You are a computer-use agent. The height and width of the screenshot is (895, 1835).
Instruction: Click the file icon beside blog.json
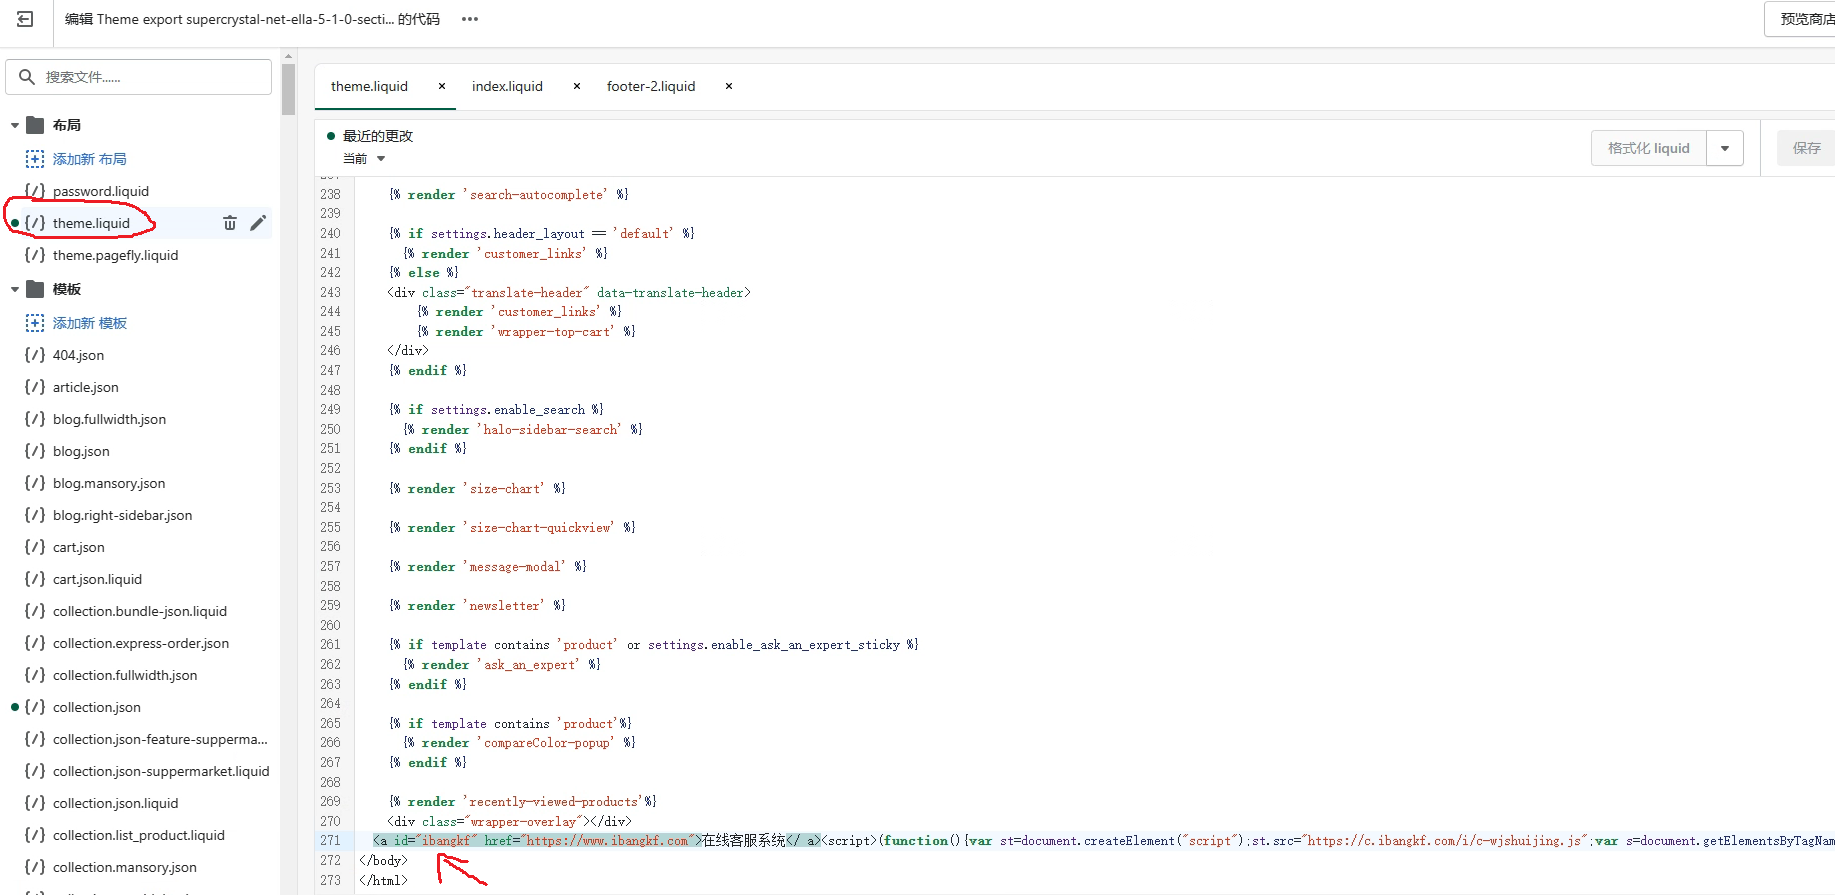tap(35, 451)
